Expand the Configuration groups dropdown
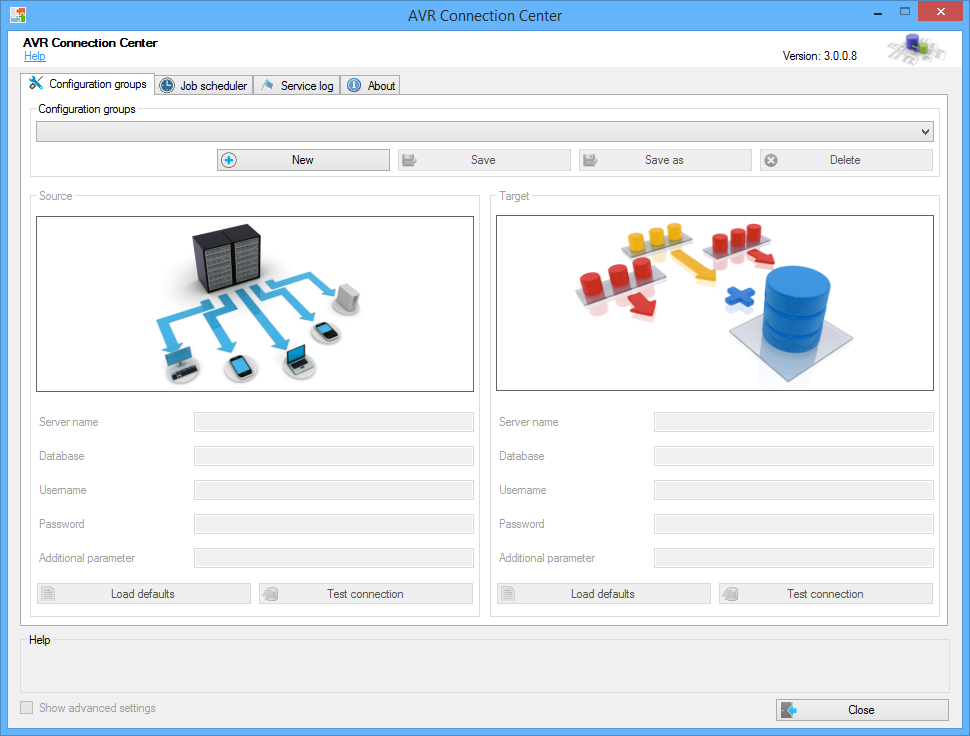Image resolution: width=970 pixels, height=736 pixels. [x=925, y=132]
